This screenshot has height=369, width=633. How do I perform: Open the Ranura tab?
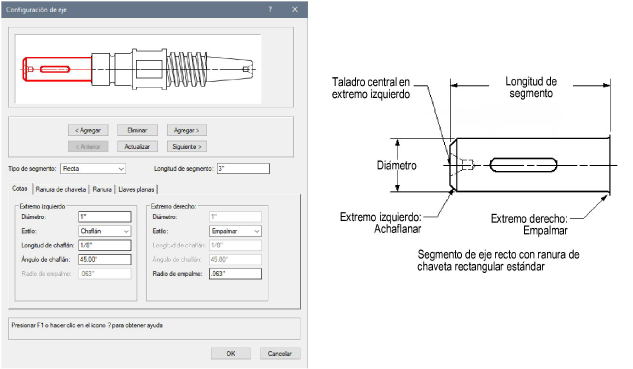pos(102,189)
